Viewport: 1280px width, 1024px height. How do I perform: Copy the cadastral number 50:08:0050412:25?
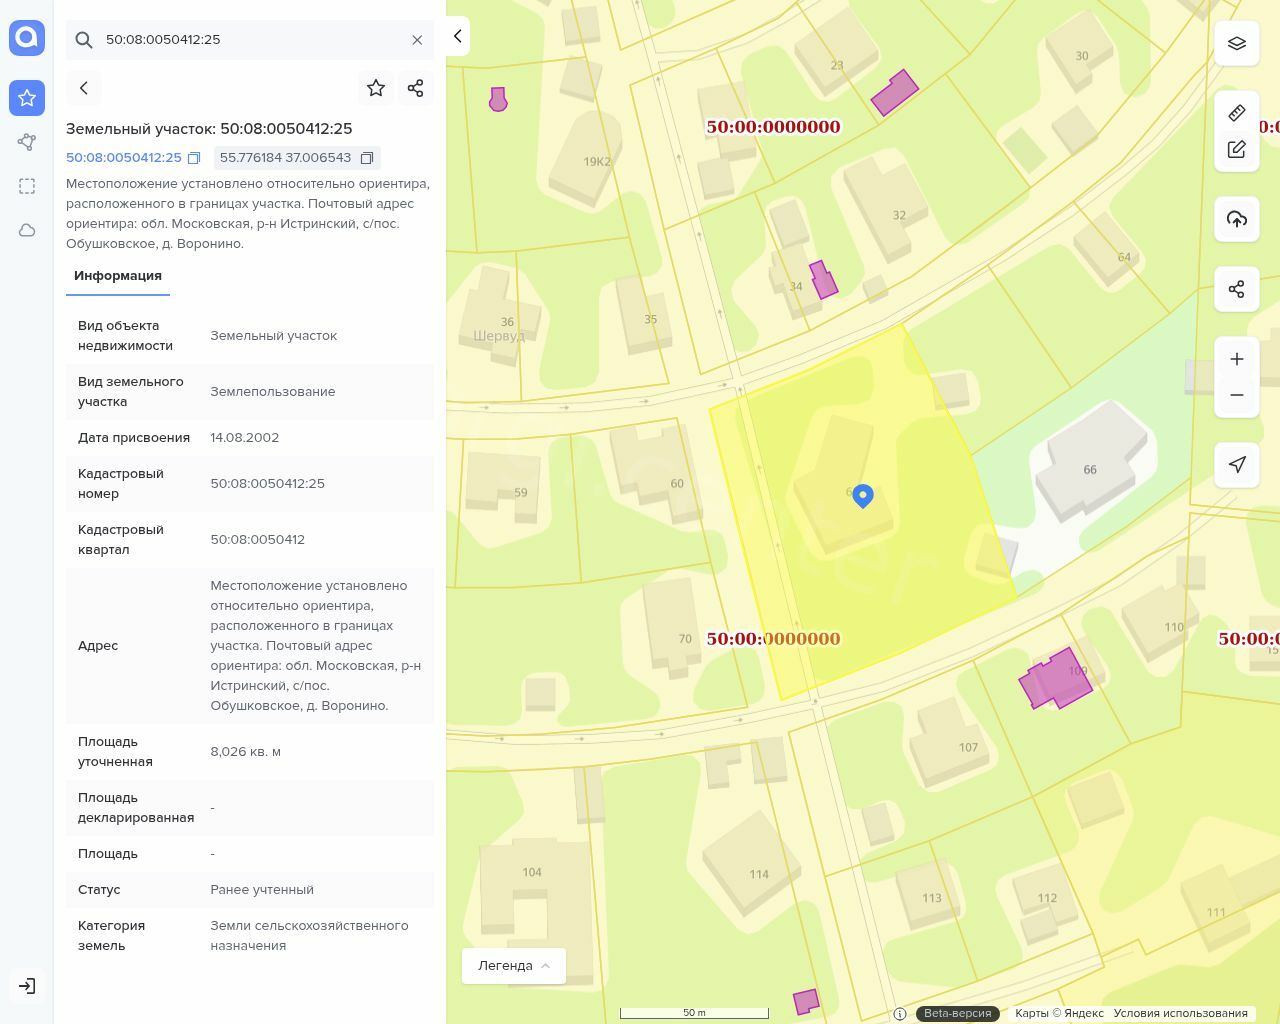[x=194, y=158]
